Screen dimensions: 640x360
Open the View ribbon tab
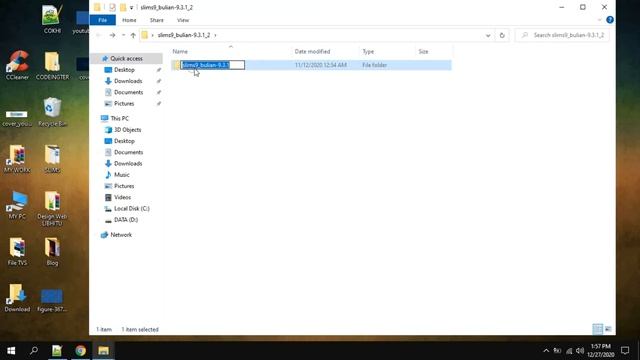click(183, 20)
